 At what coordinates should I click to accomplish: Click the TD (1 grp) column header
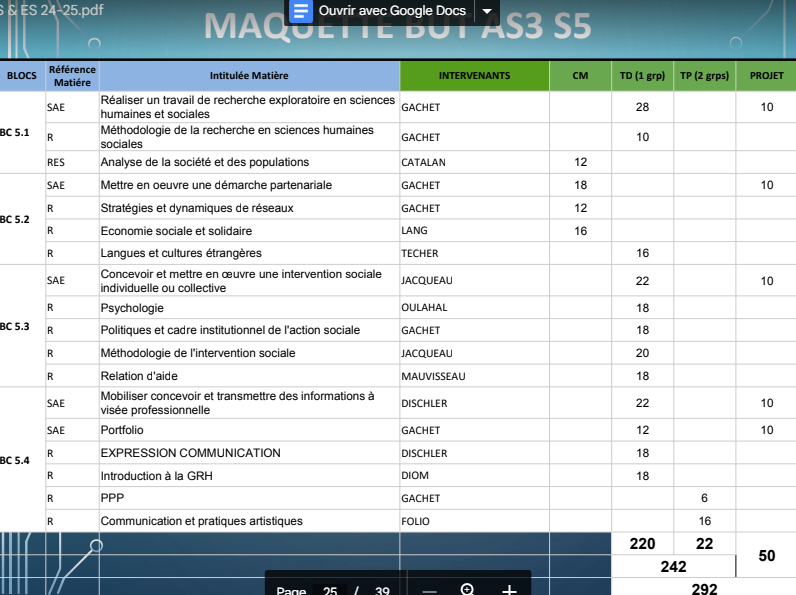click(642, 76)
